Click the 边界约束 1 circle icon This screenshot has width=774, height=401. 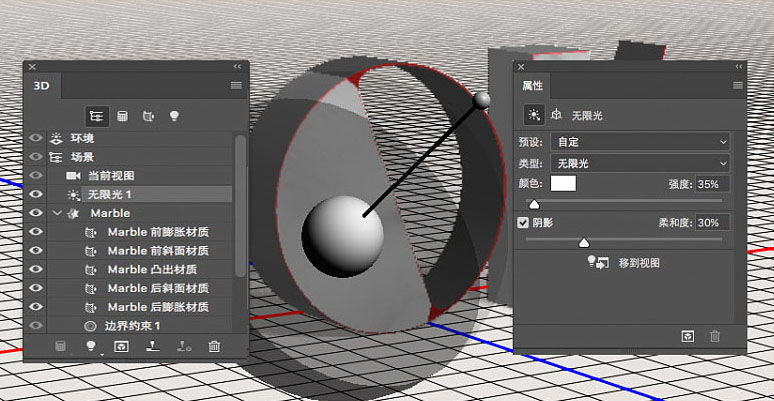coord(90,326)
